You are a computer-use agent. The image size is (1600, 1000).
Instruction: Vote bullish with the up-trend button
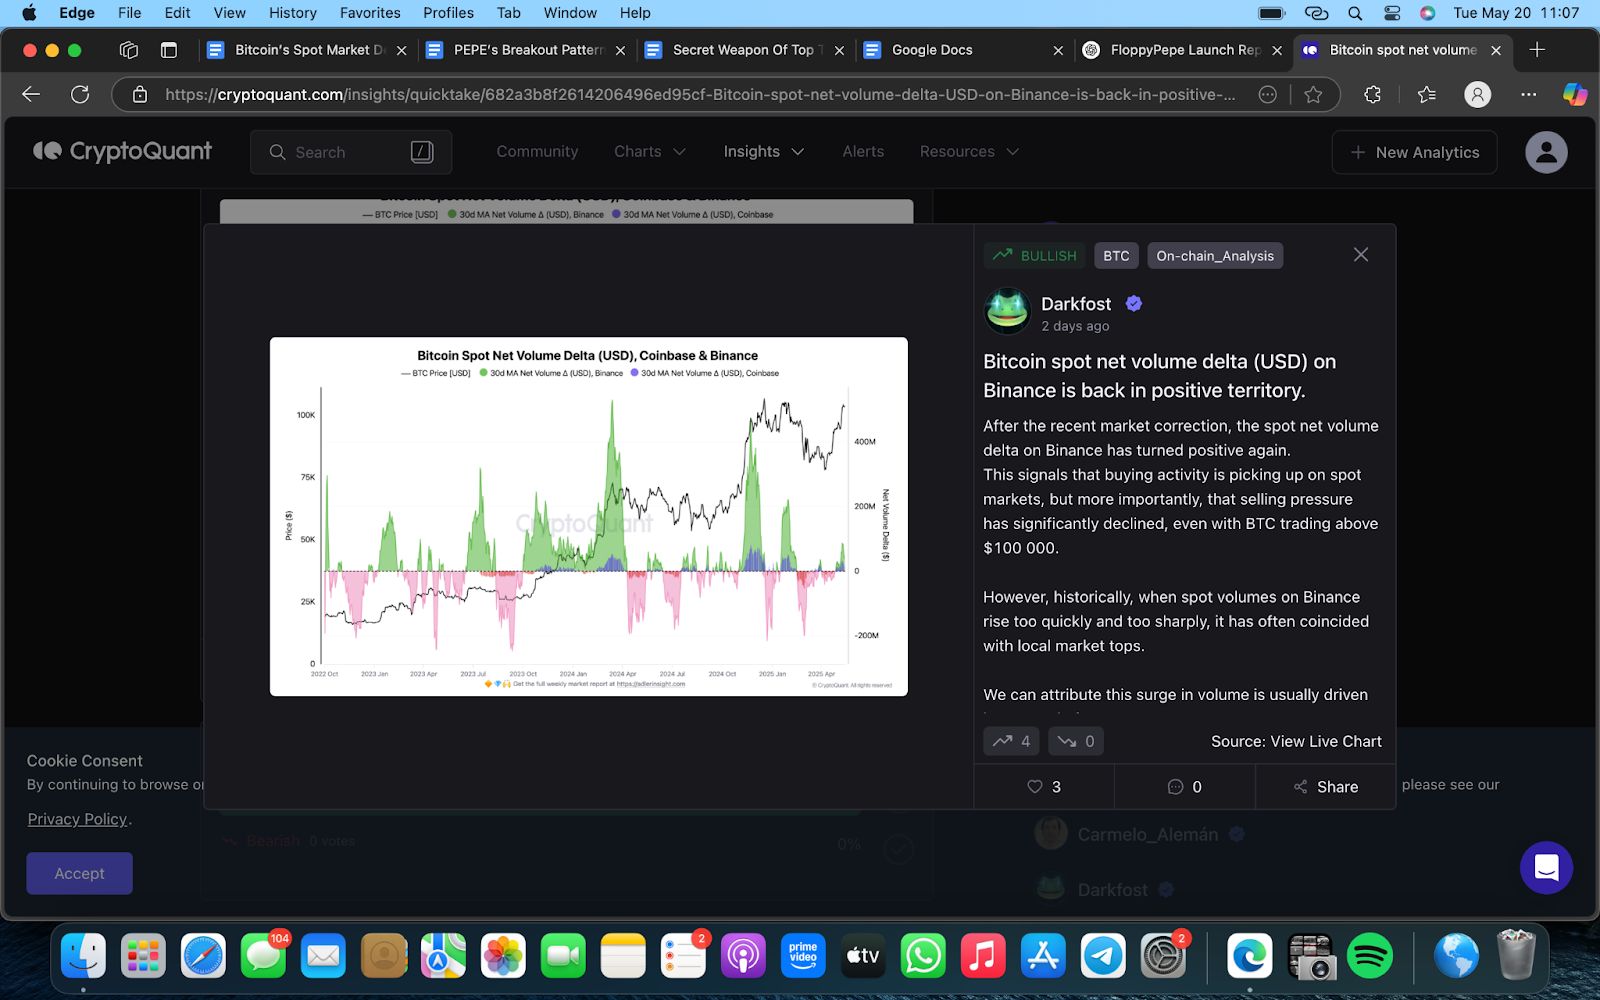1011,741
